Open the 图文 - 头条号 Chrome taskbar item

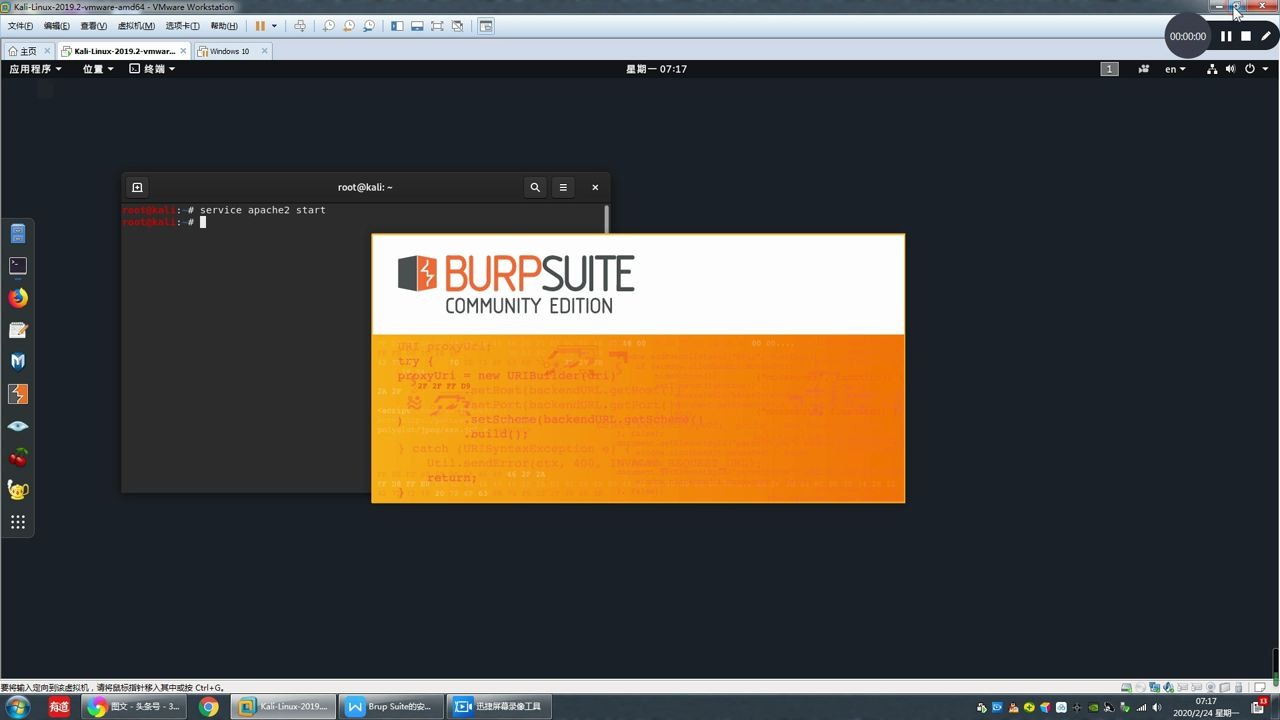click(134, 707)
